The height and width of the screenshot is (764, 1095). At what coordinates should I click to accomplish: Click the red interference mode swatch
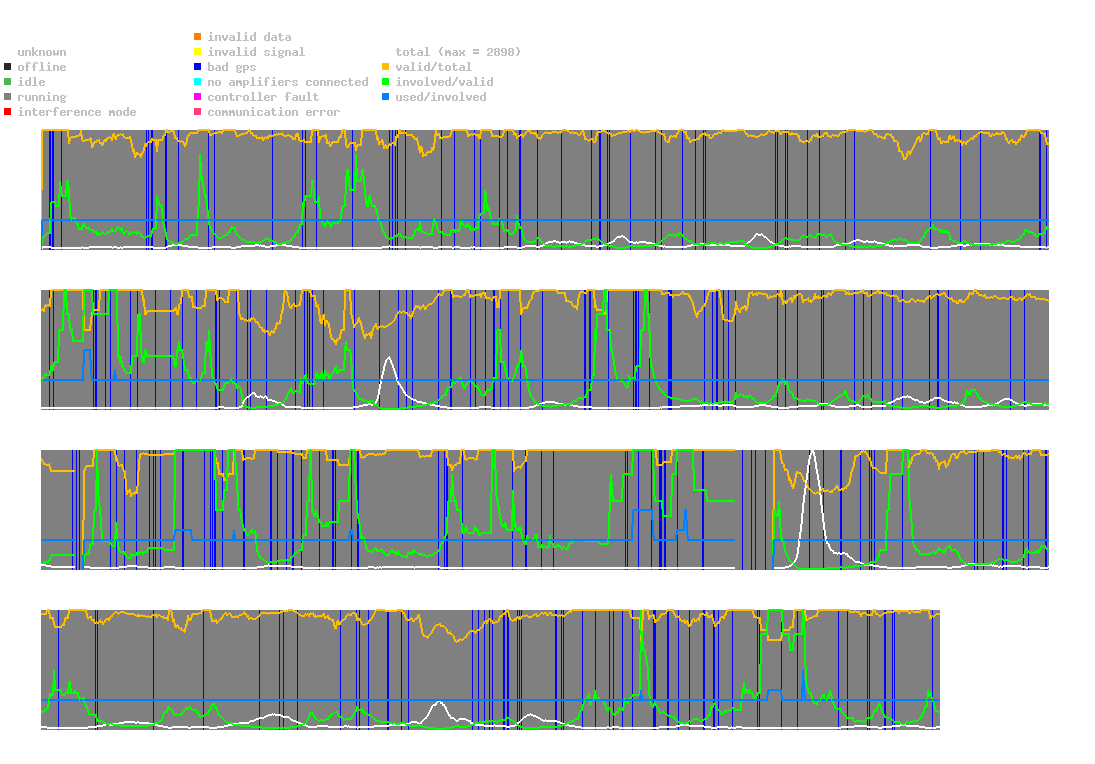pos(8,112)
